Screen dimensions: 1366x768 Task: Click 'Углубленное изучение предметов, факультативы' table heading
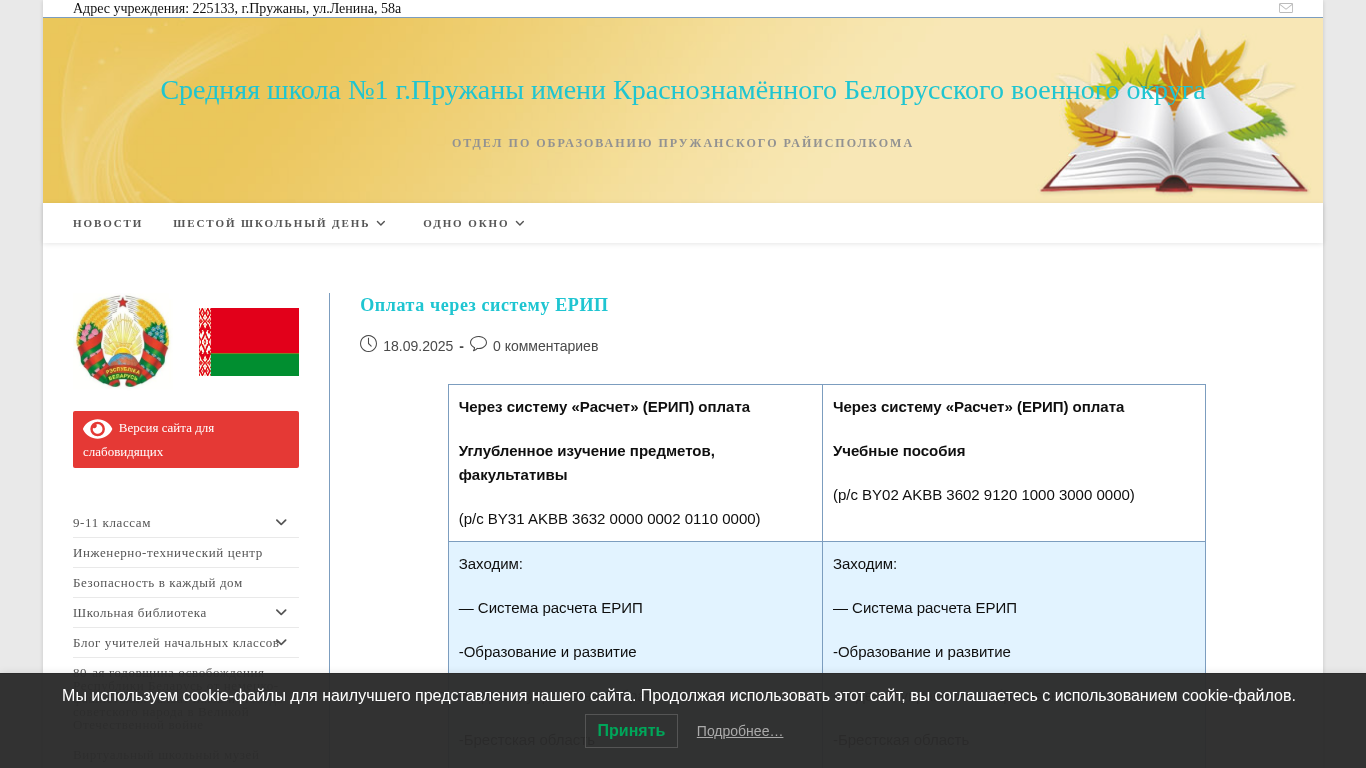coord(587,463)
